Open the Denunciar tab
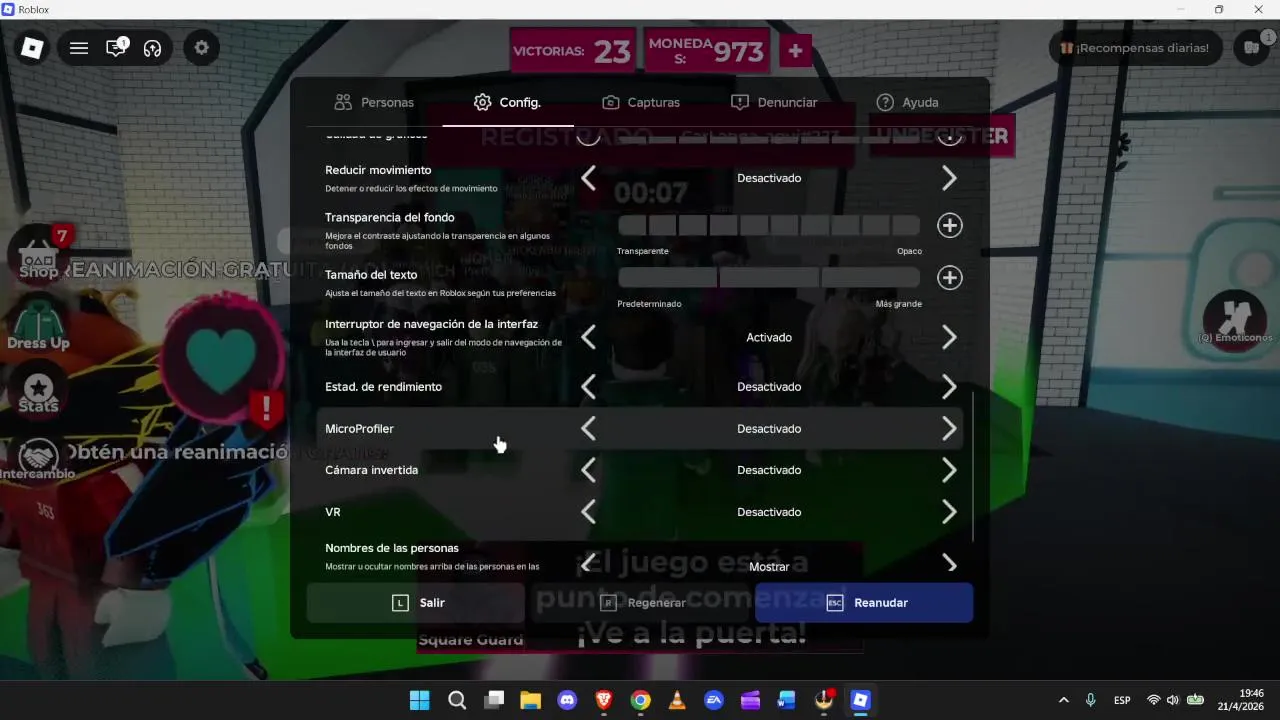 (774, 102)
